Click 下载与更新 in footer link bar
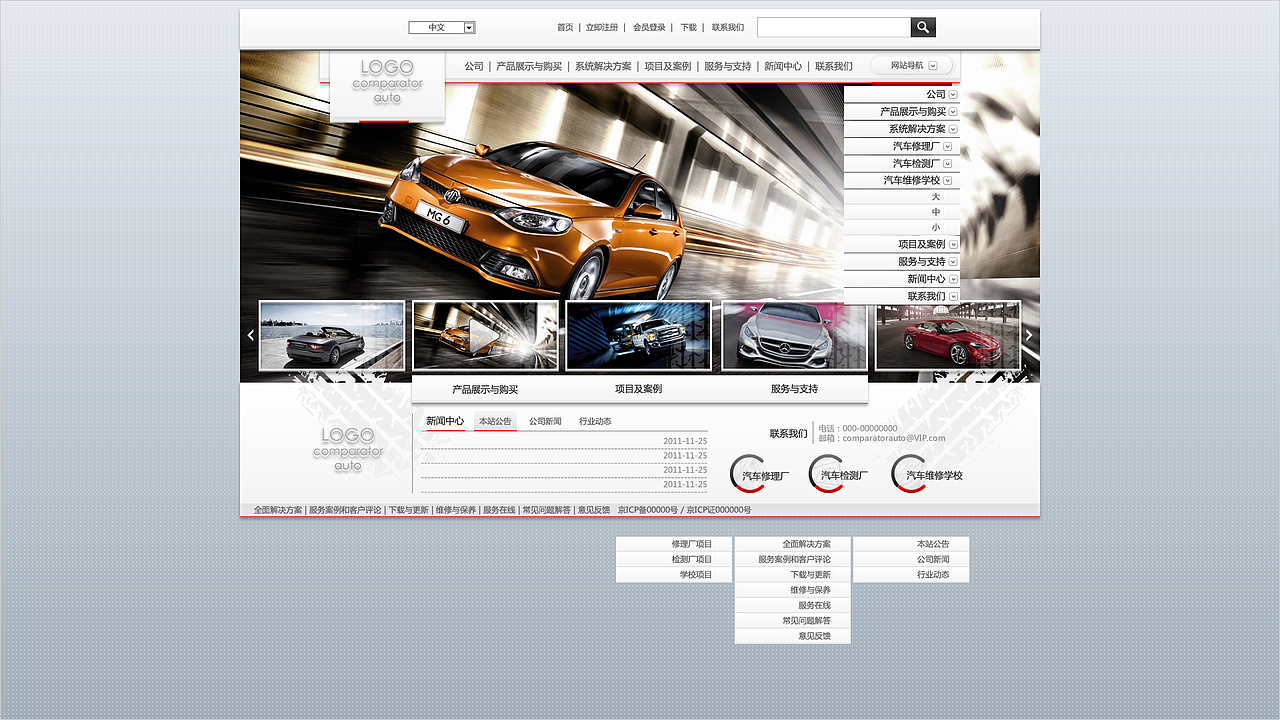1280x720 pixels. point(408,510)
